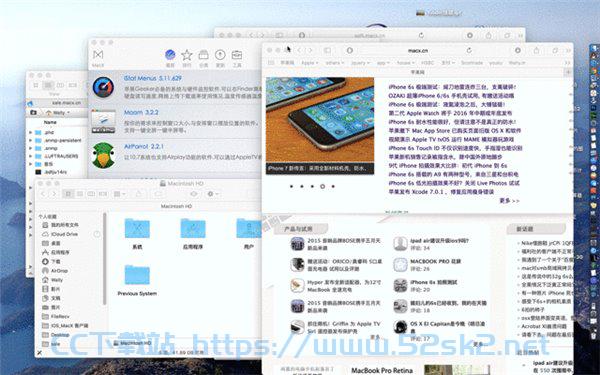Image resolution: width=600 pixels, height=375 pixels.
Task: Click the share icon in Macintosh HD Finder toolbar
Action: (x=139, y=194)
